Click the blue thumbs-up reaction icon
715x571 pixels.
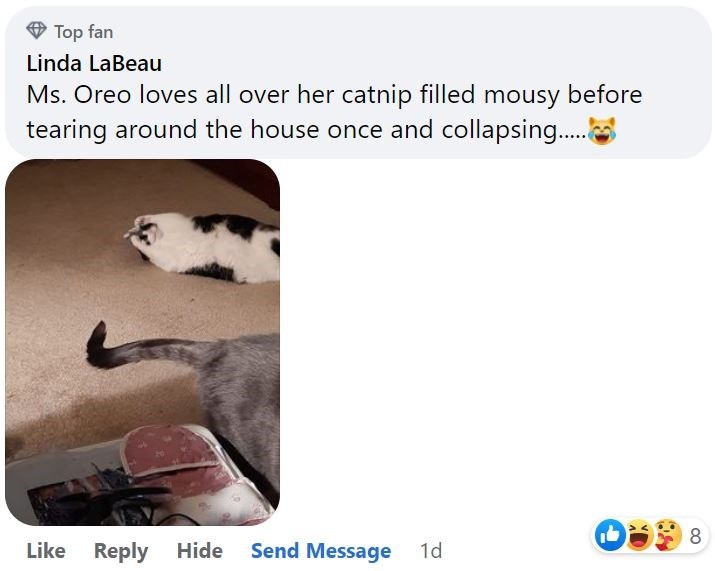click(610, 535)
